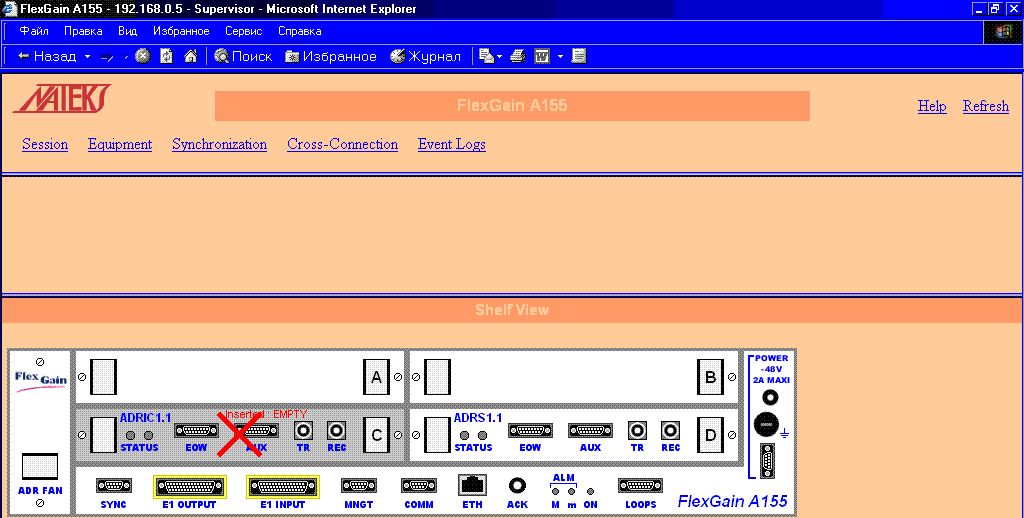Open the Правка menu
Screen dimensions: 1024x518
click(x=83, y=31)
